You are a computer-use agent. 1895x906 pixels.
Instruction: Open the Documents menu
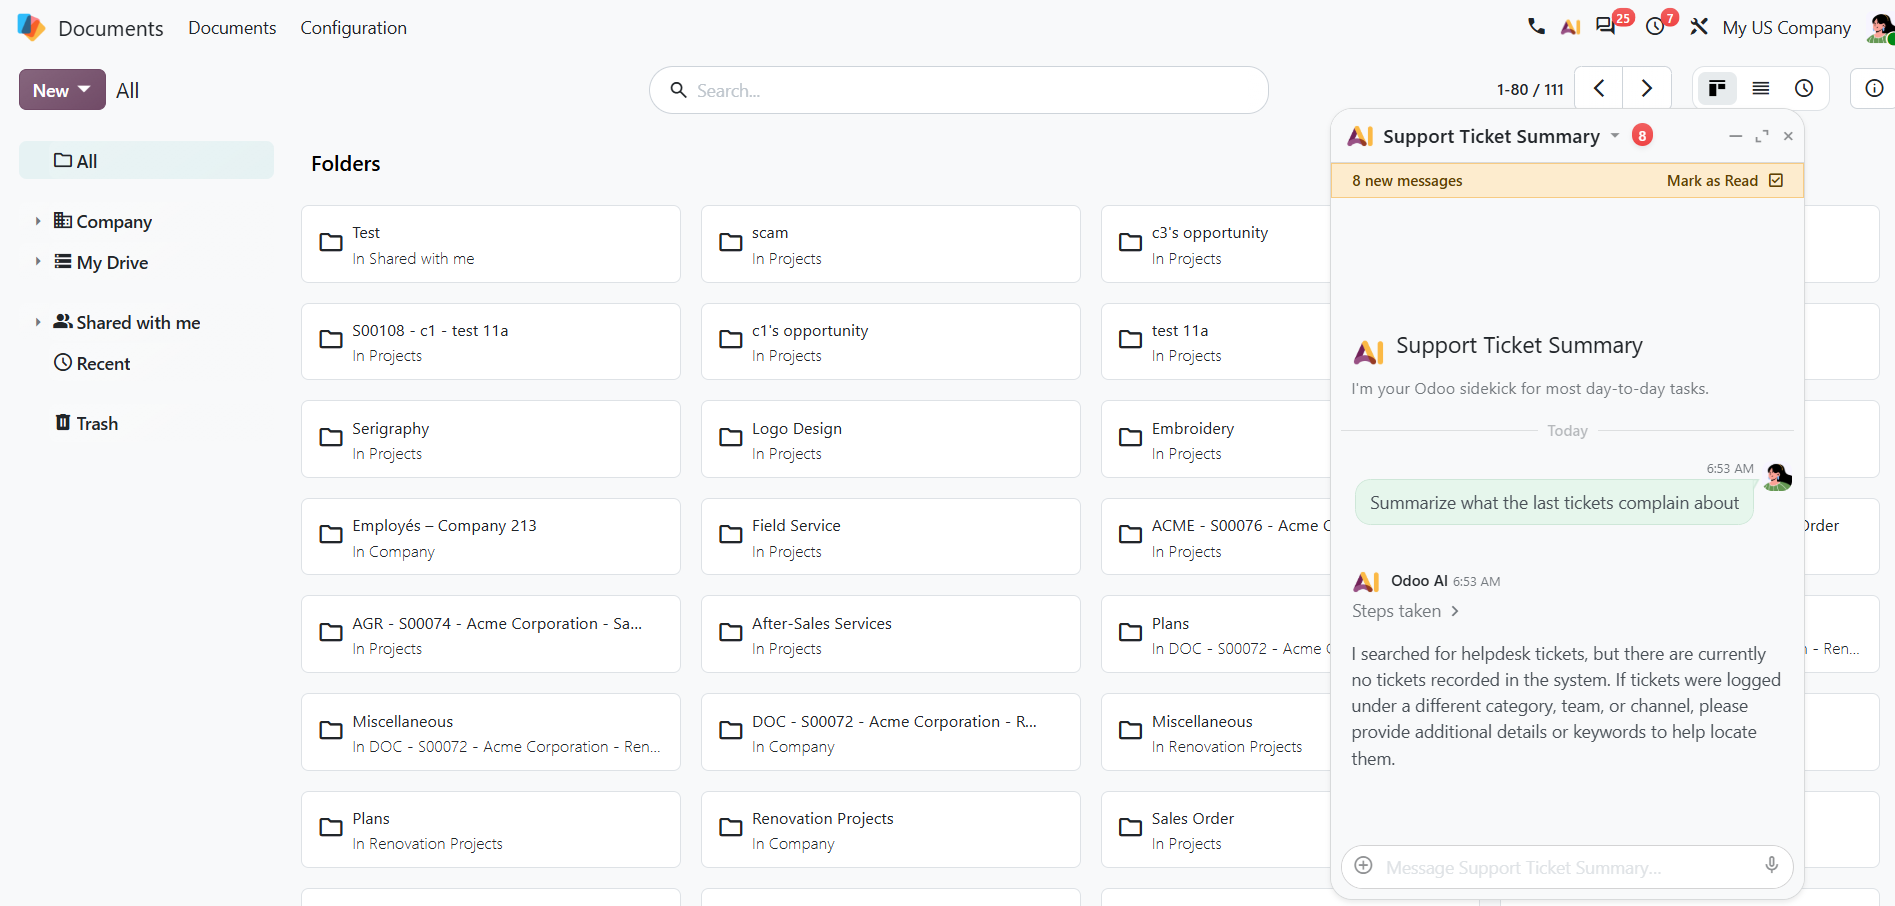[x=232, y=28]
